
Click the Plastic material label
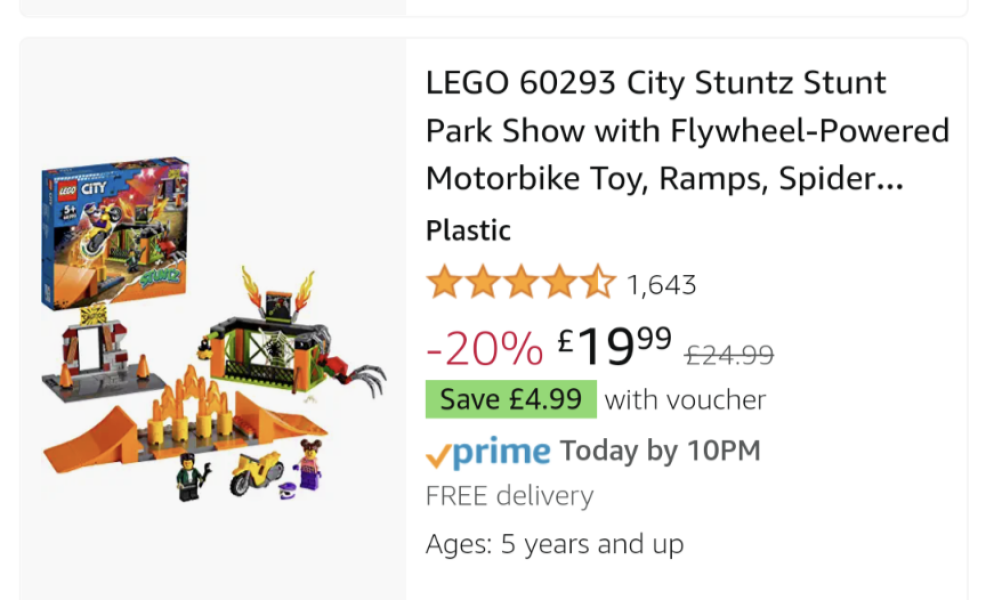click(468, 231)
